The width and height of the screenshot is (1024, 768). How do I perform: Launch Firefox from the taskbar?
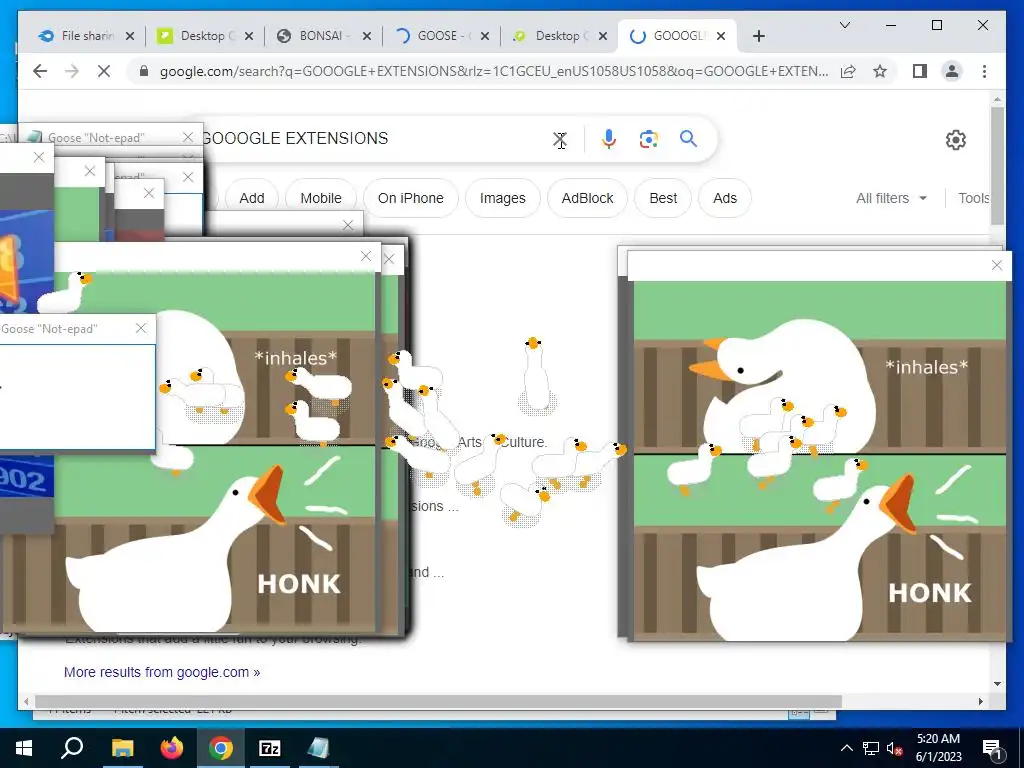click(x=172, y=748)
